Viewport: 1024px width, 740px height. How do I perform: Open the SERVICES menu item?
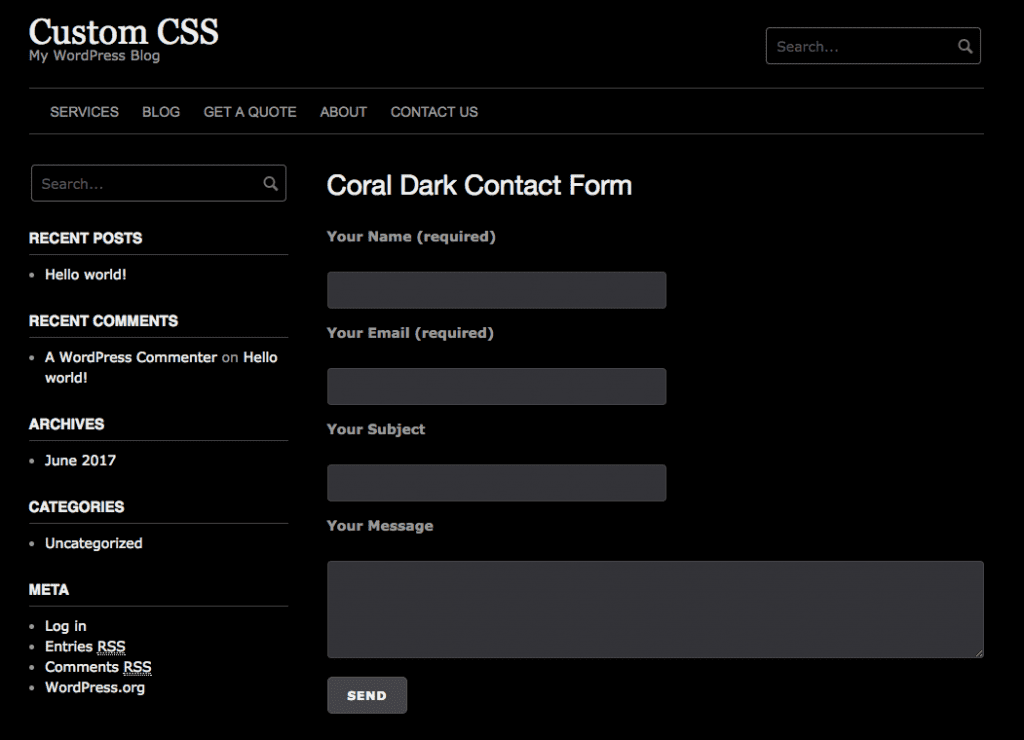[84, 112]
